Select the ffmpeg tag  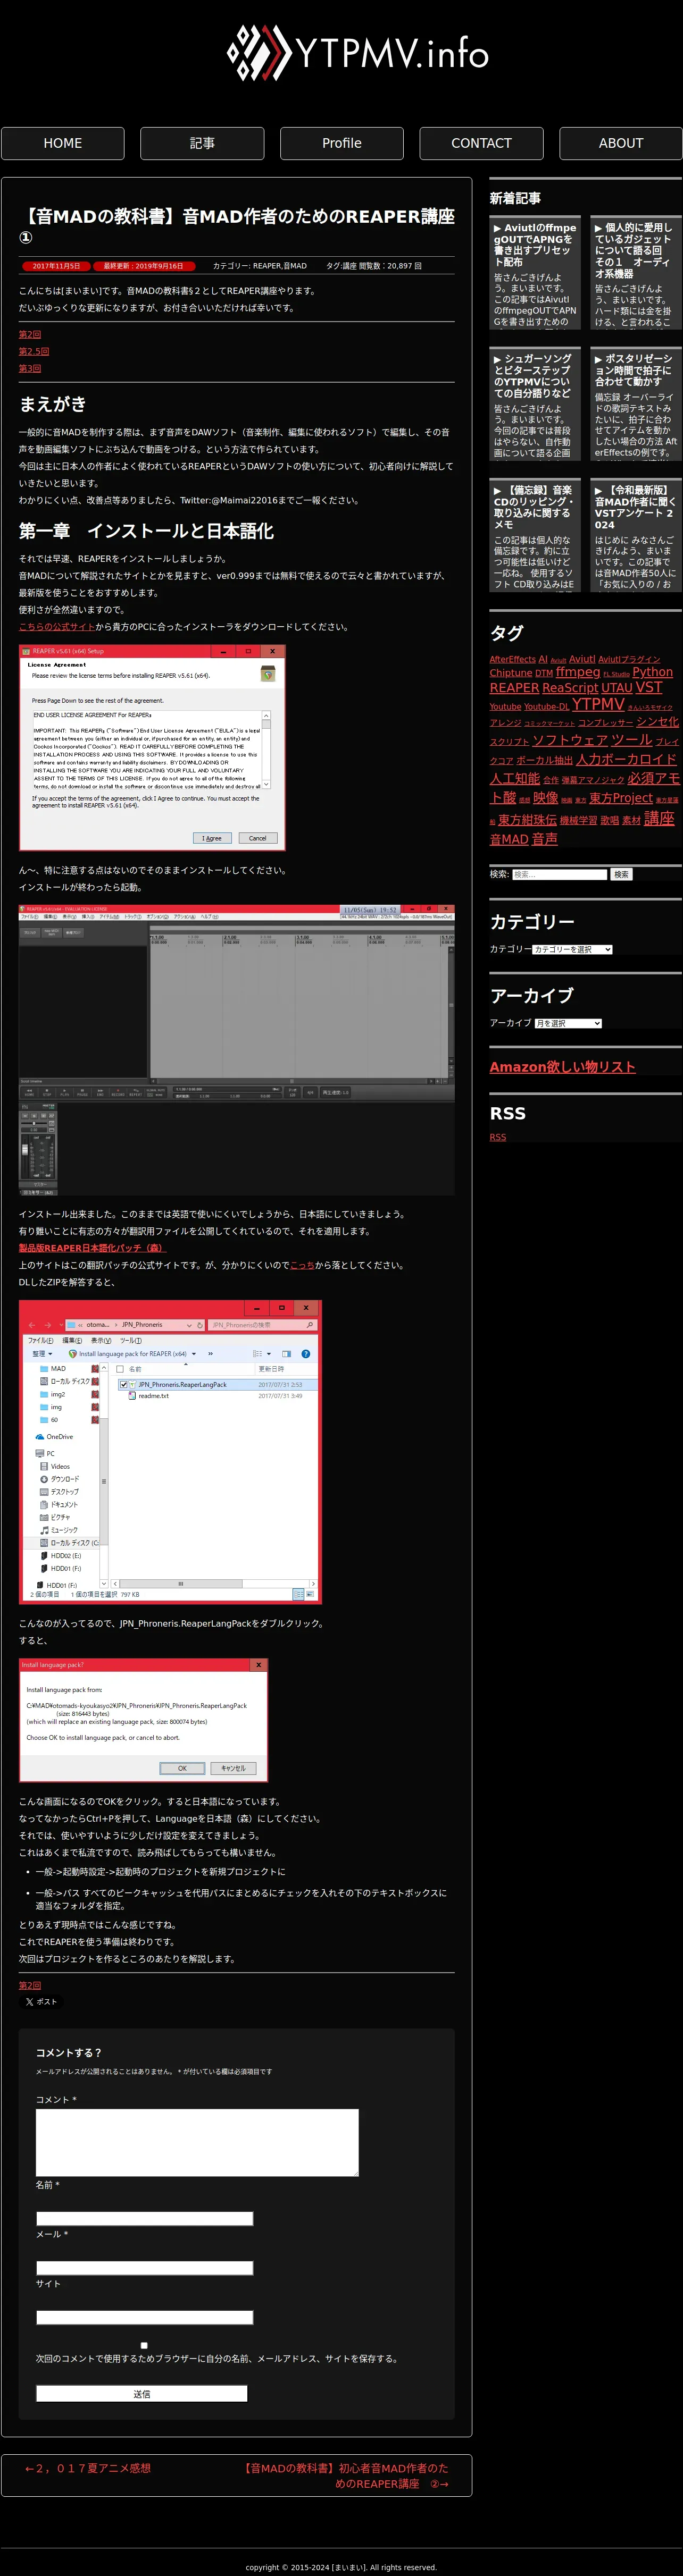tap(578, 672)
